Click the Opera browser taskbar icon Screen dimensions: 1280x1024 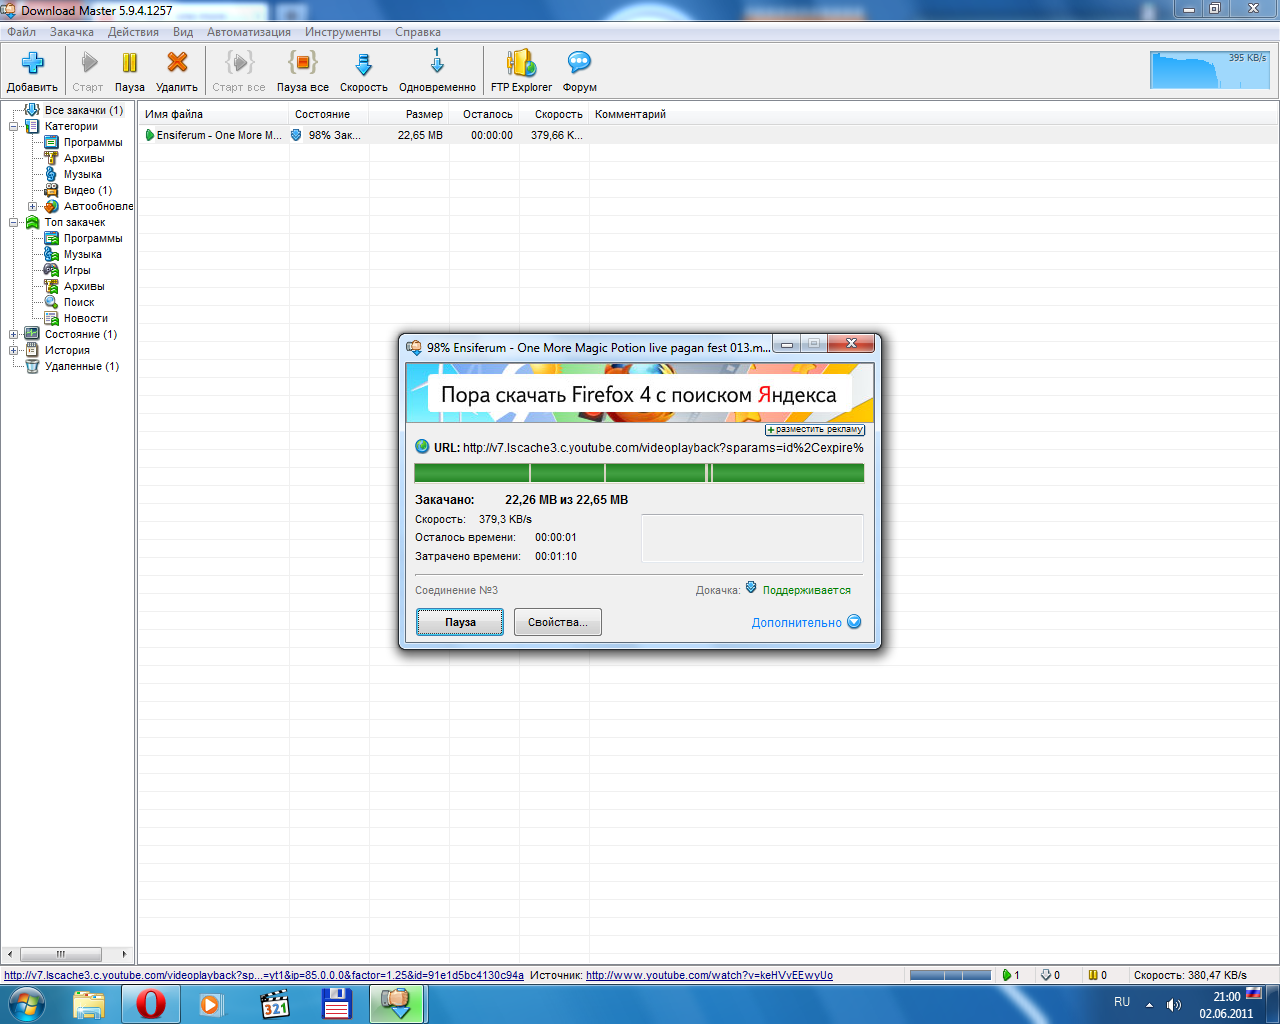(151, 1003)
